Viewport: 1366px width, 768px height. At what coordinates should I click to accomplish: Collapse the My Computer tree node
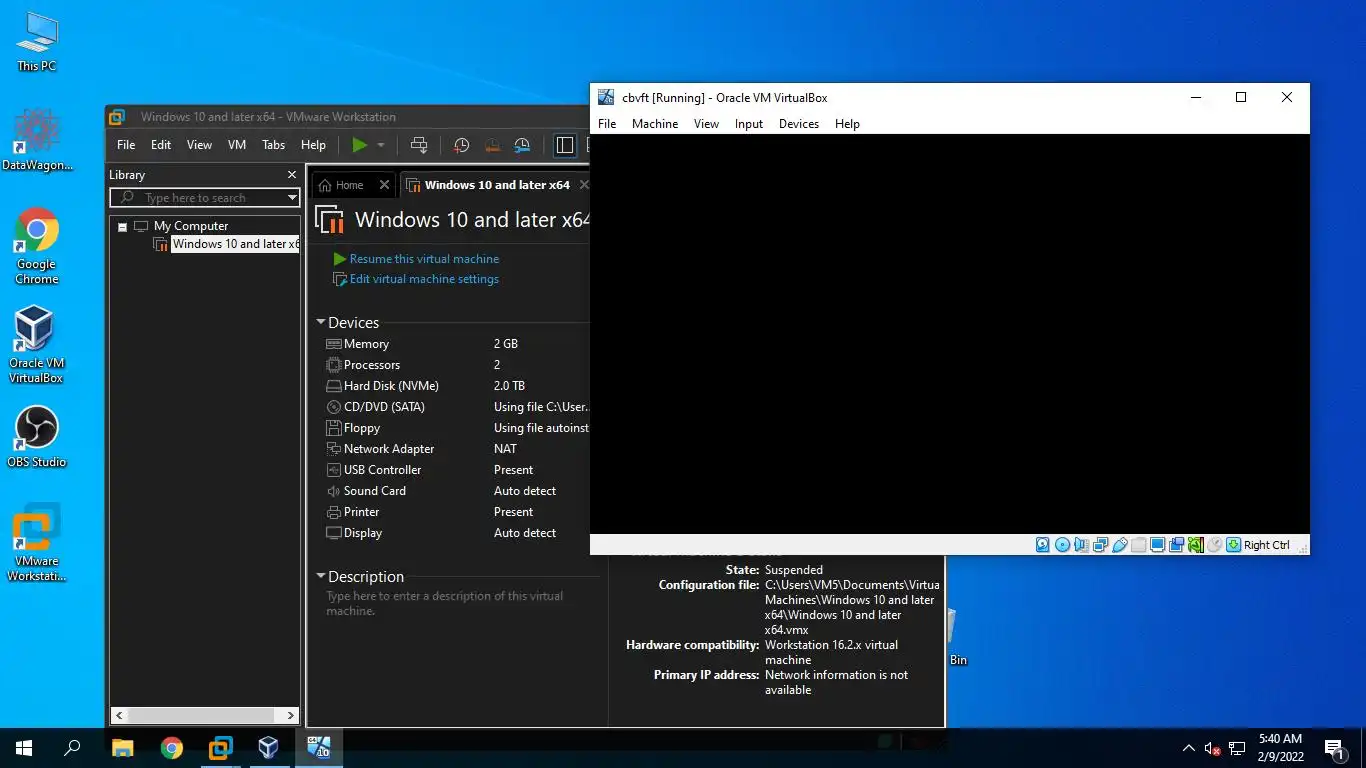point(122,227)
